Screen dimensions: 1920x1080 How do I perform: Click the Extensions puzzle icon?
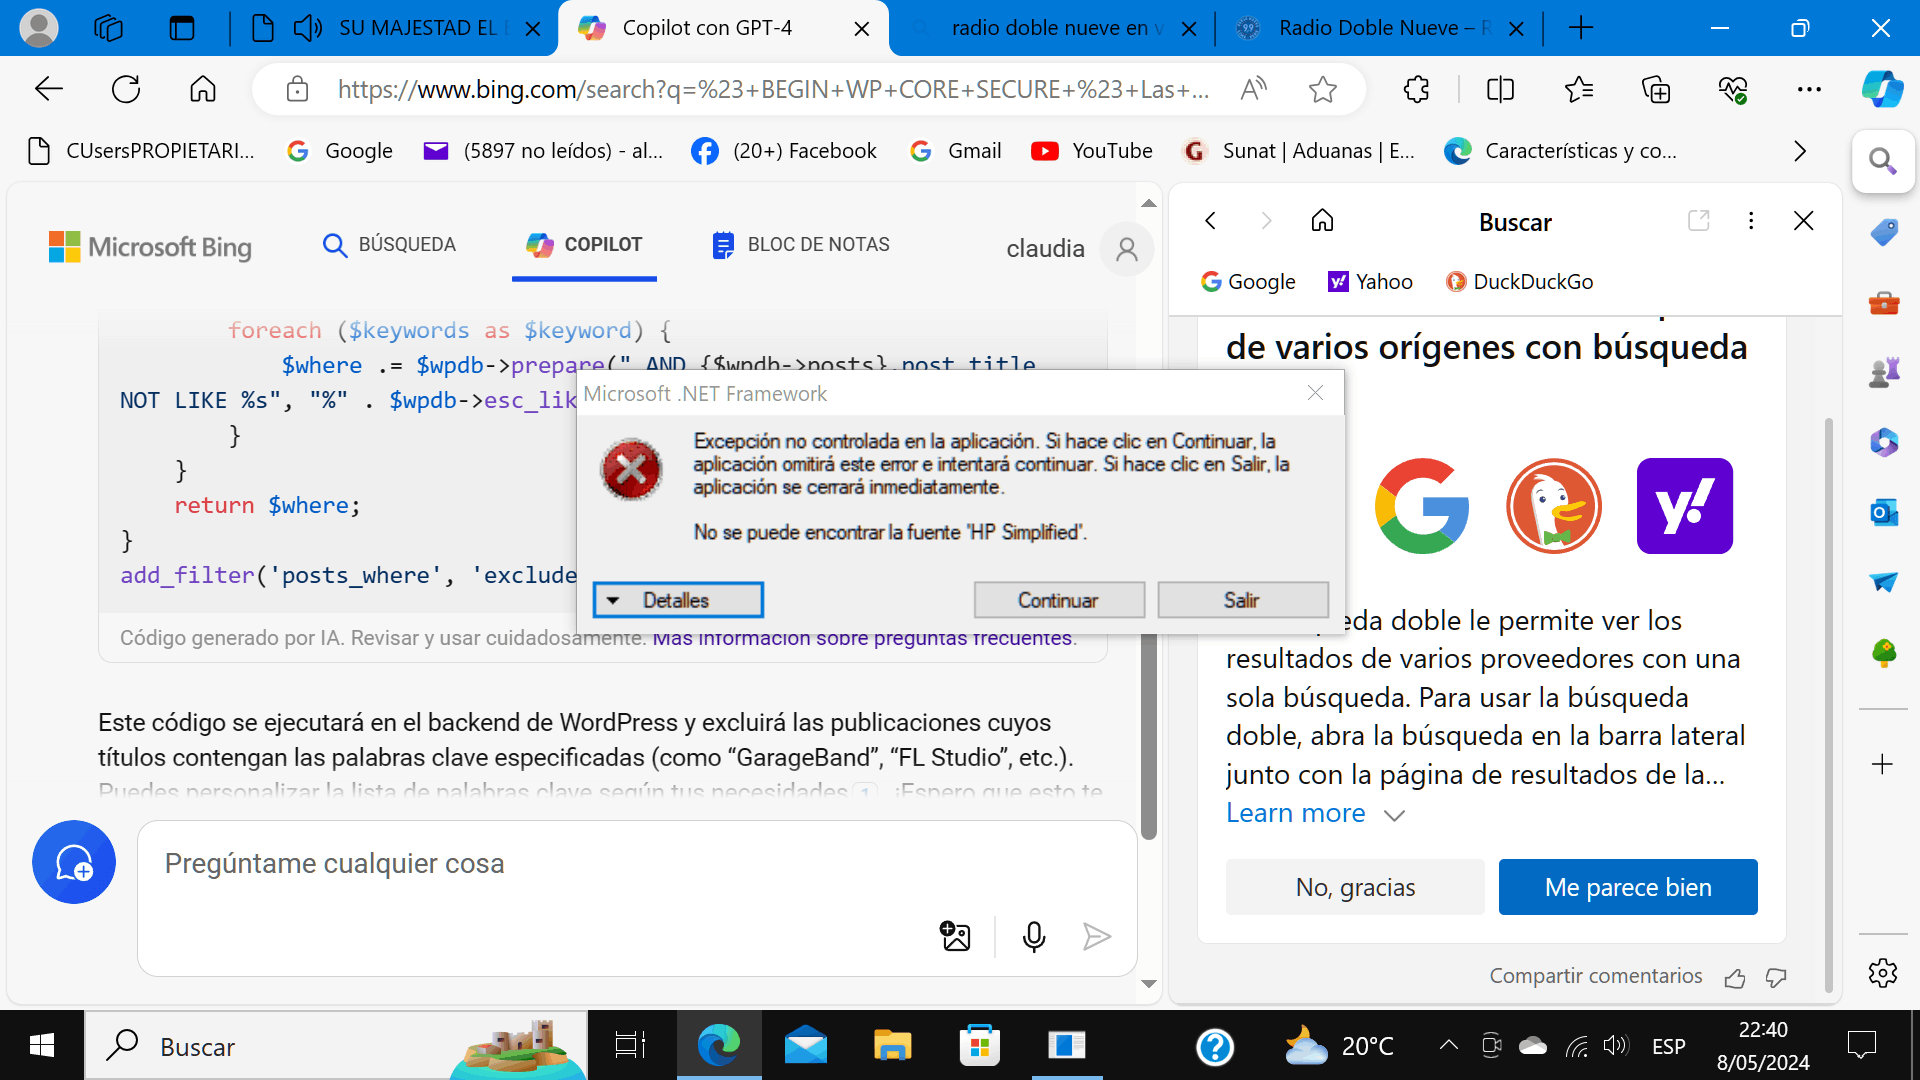coord(1416,90)
